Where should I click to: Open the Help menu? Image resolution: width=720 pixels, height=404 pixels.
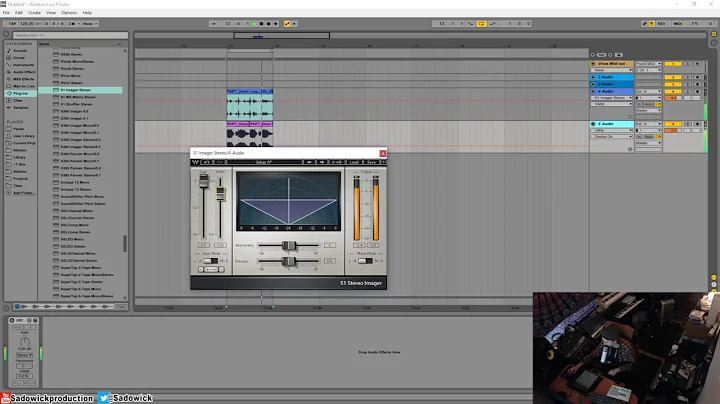[x=87, y=13]
